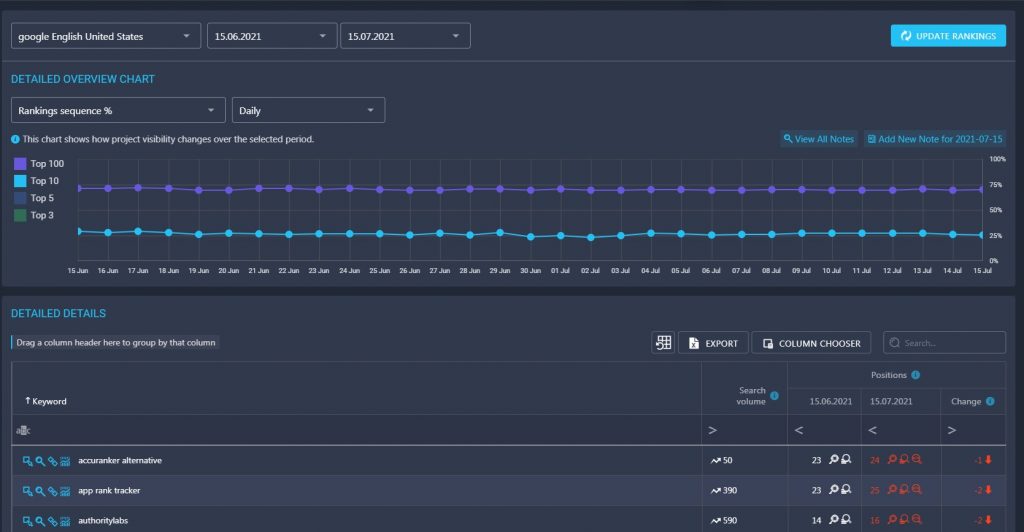
Task: Click the Top 10 data point at 02 Jul
Action: click(590, 238)
